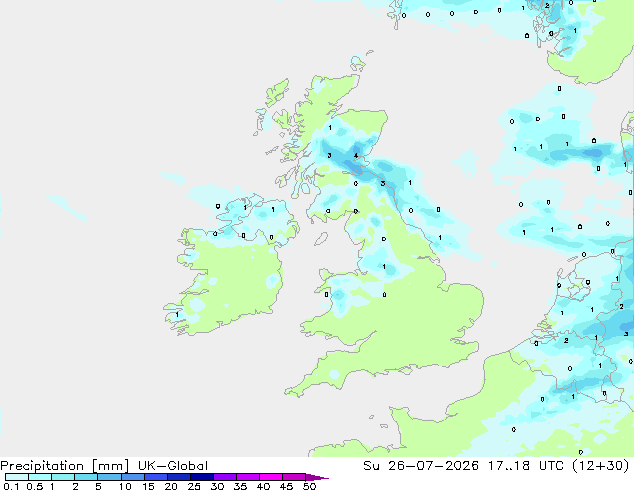634x490 pixels.
Task: Click the above-50 arrow tip of legend
Action: [x=317, y=477]
